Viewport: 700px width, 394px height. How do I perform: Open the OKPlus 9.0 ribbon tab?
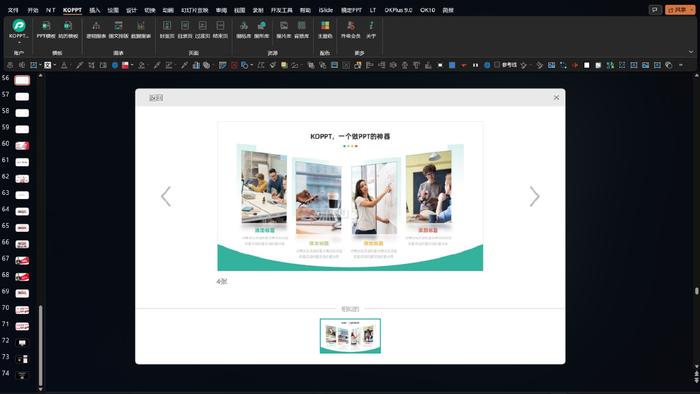(398, 10)
